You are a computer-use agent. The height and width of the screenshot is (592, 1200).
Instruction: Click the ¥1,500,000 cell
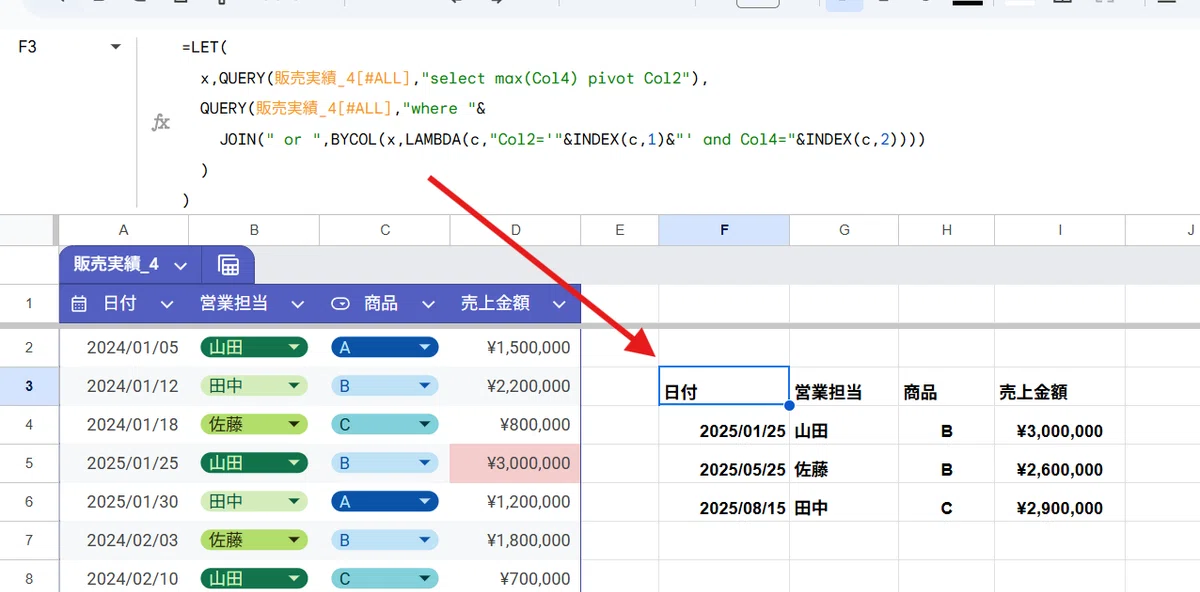pyautogui.click(x=515, y=348)
